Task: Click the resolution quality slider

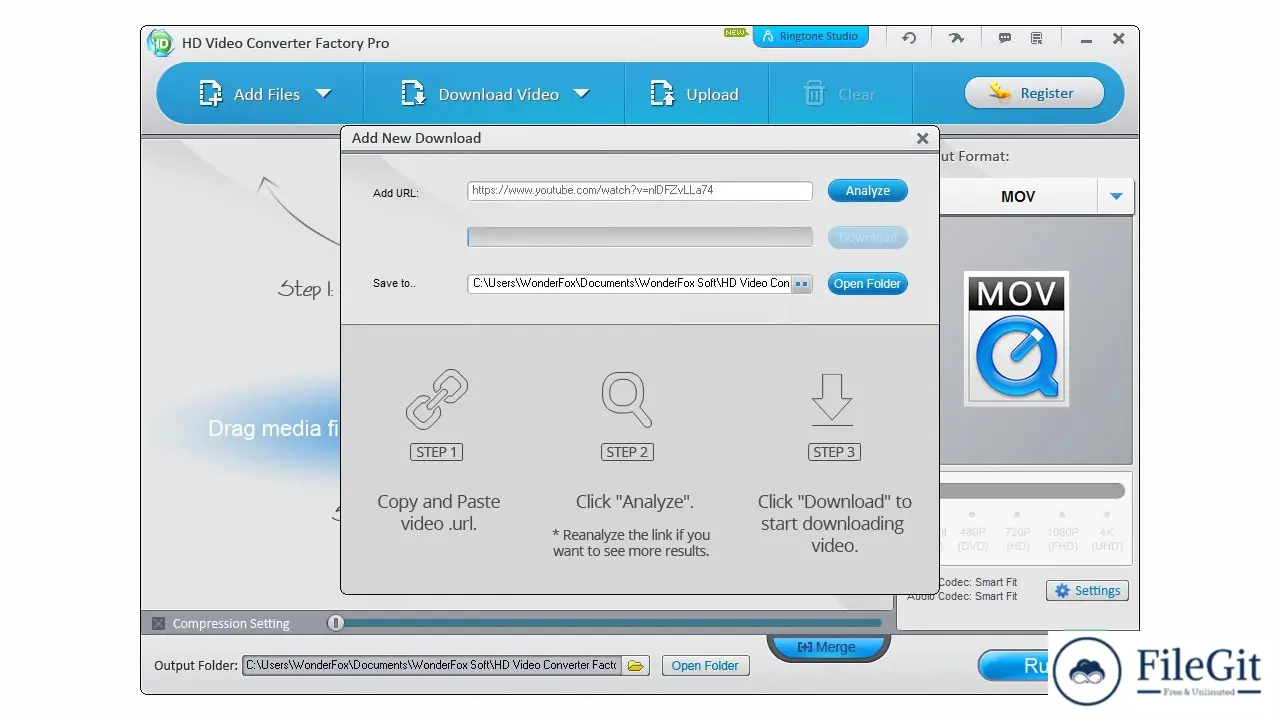Action: coord(1030,491)
